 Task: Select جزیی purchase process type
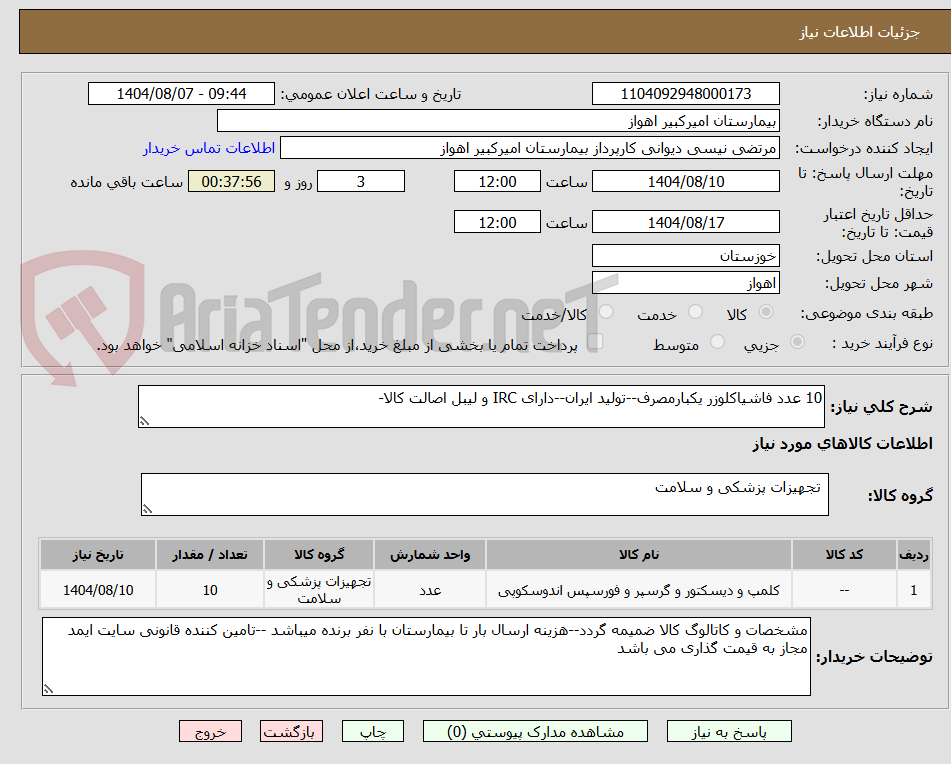pyautogui.click(x=797, y=341)
